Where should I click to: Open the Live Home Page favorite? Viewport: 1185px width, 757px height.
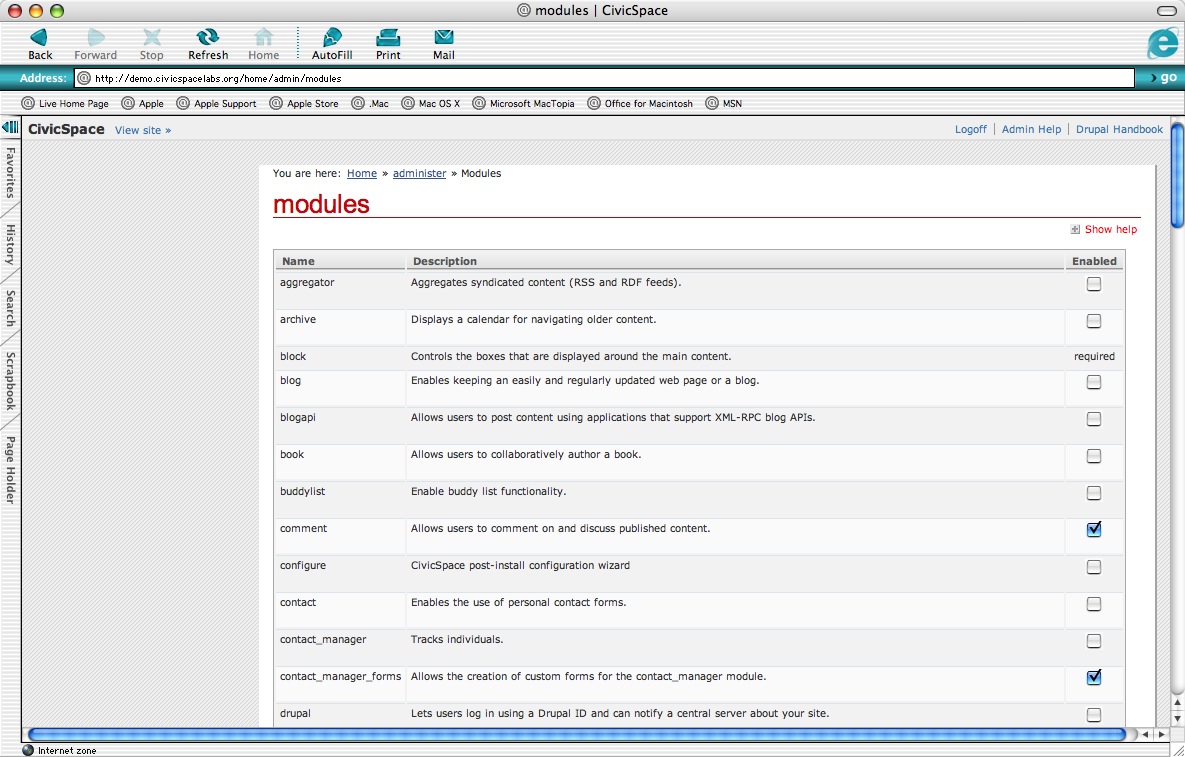(x=65, y=104)
